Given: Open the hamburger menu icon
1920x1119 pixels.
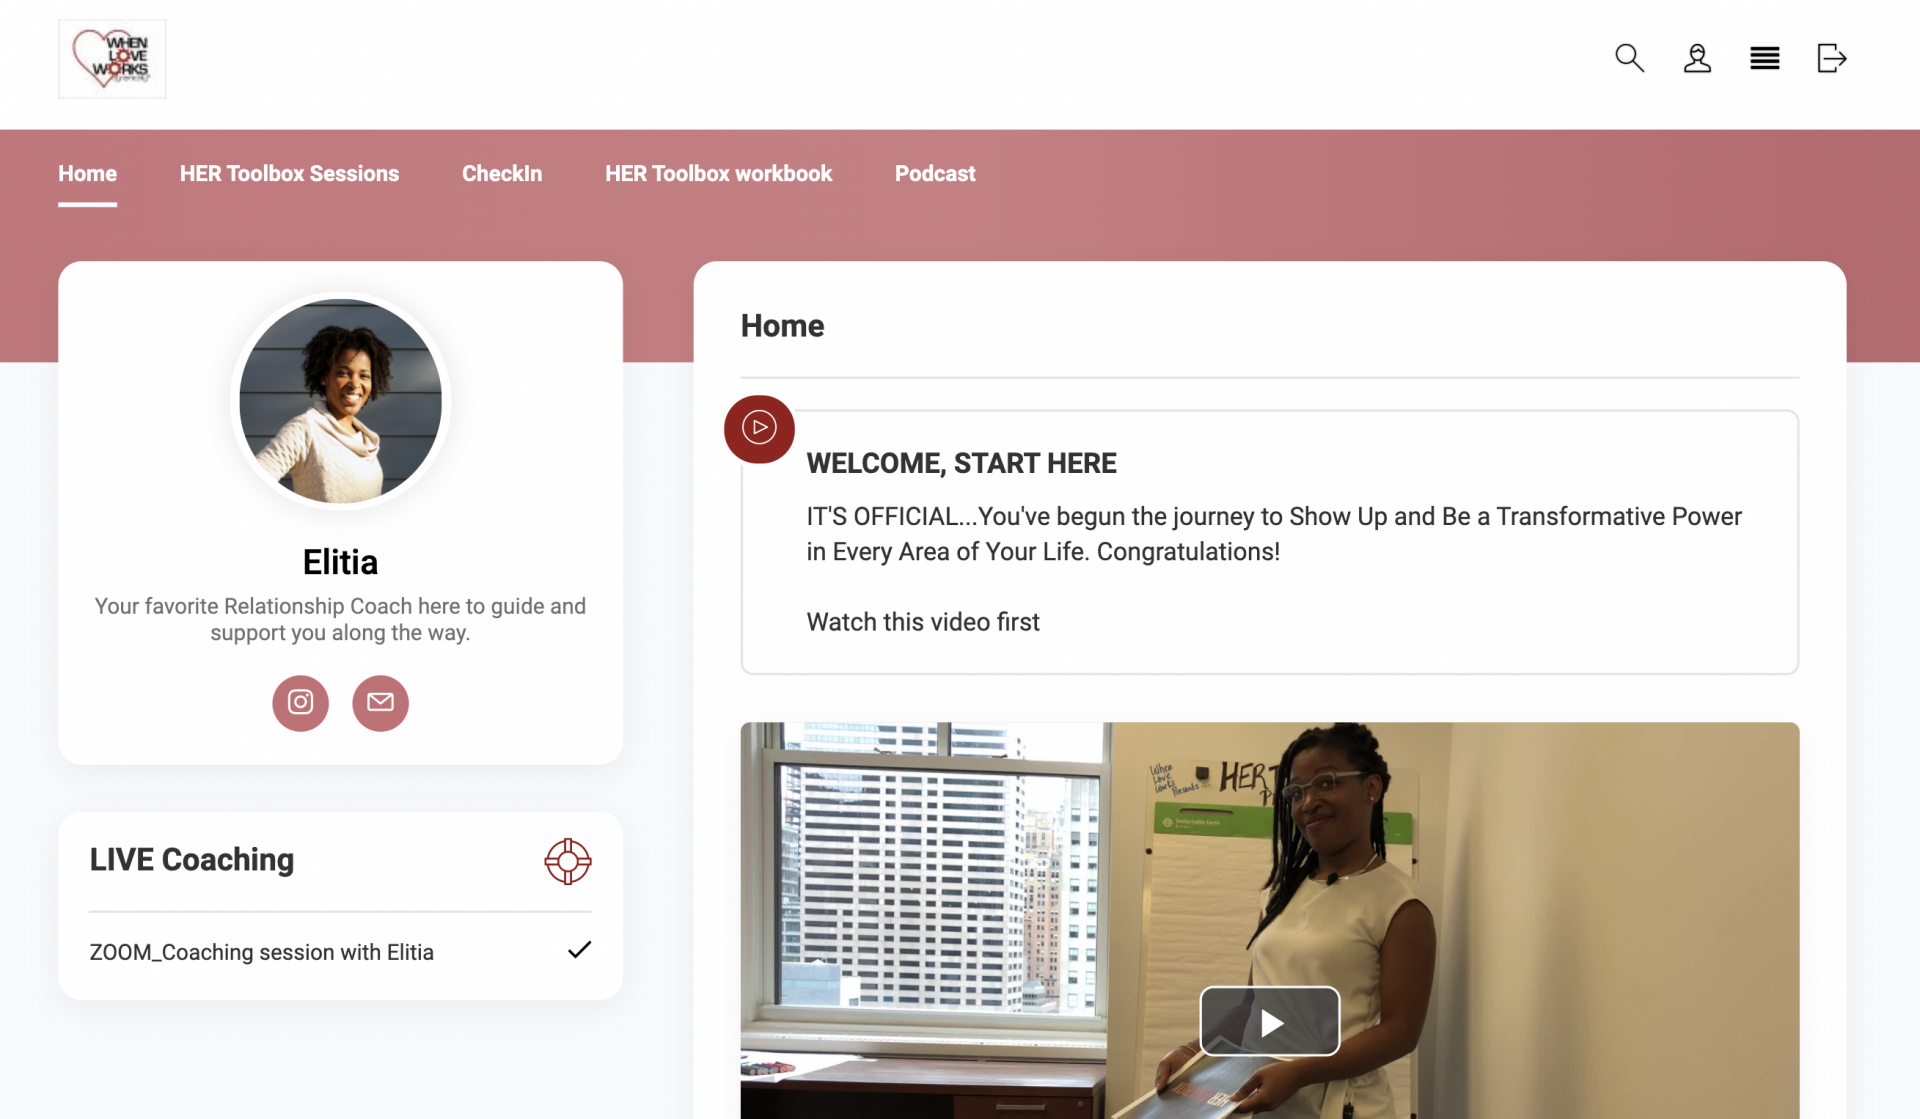Looking at the screenshot, I should coord(1764,58).
